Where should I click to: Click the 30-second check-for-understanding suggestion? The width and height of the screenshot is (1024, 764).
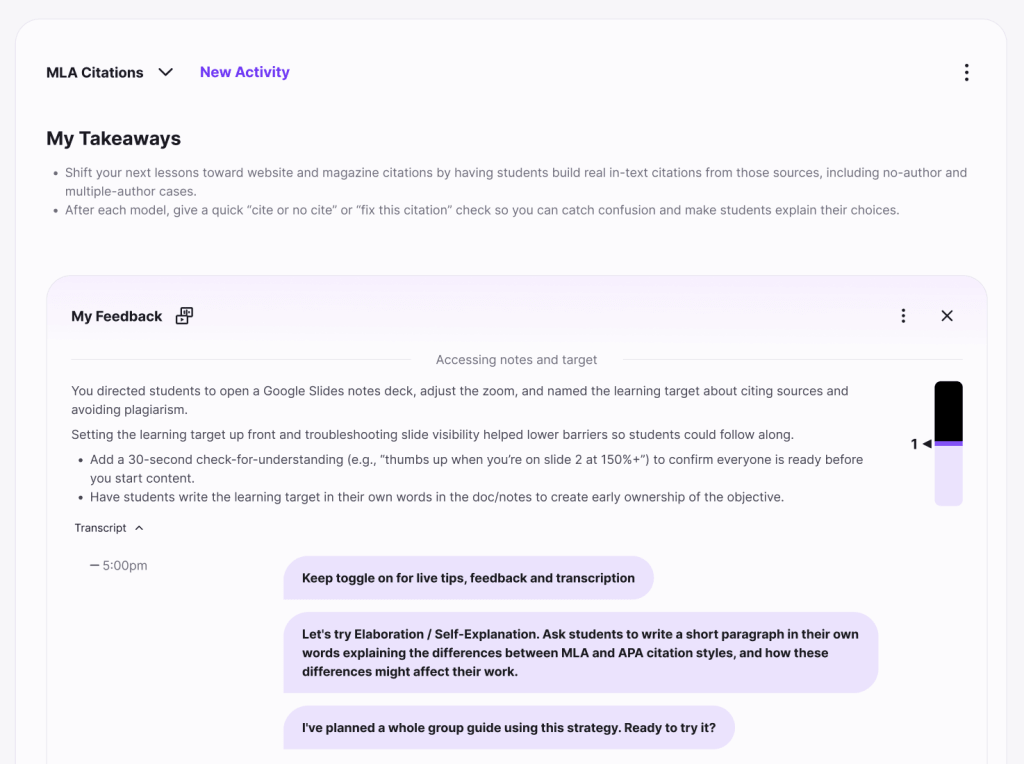coord(476,468)
